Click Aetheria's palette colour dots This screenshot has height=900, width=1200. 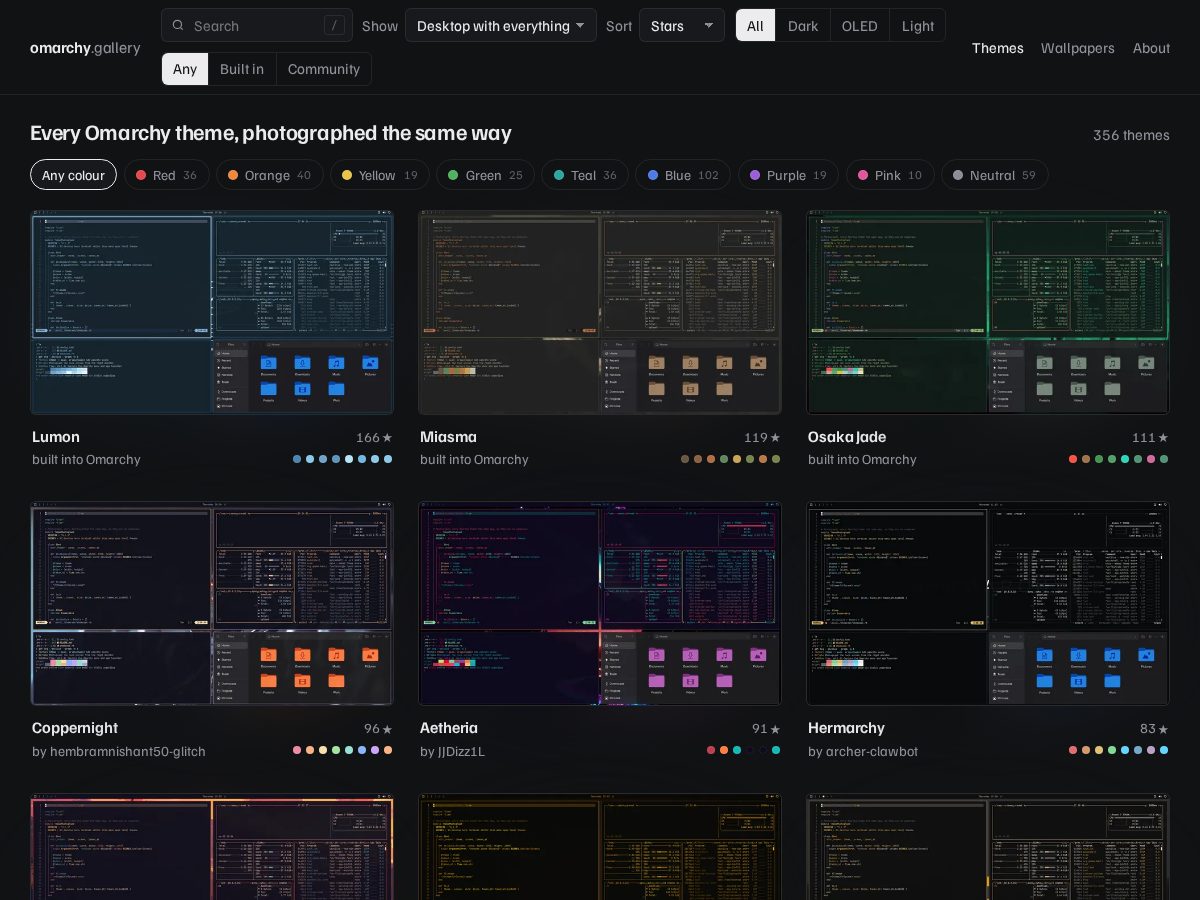743,750
